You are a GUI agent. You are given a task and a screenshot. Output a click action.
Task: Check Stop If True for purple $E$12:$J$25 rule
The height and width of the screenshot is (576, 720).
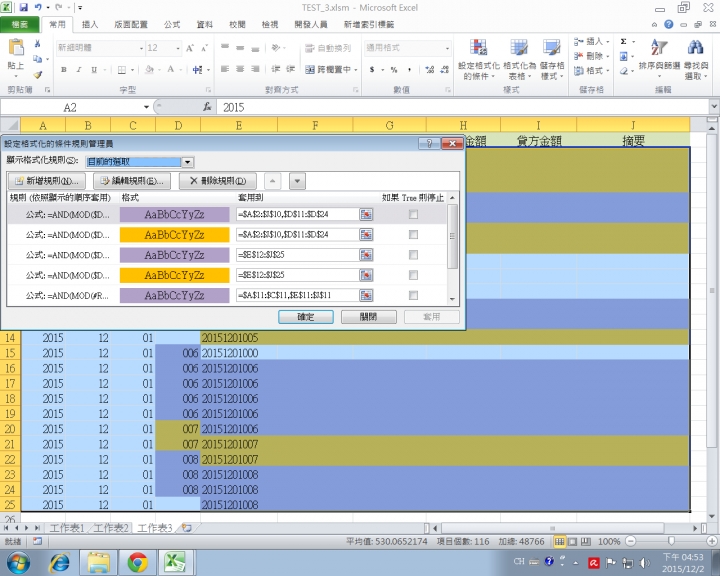(413, 254)
